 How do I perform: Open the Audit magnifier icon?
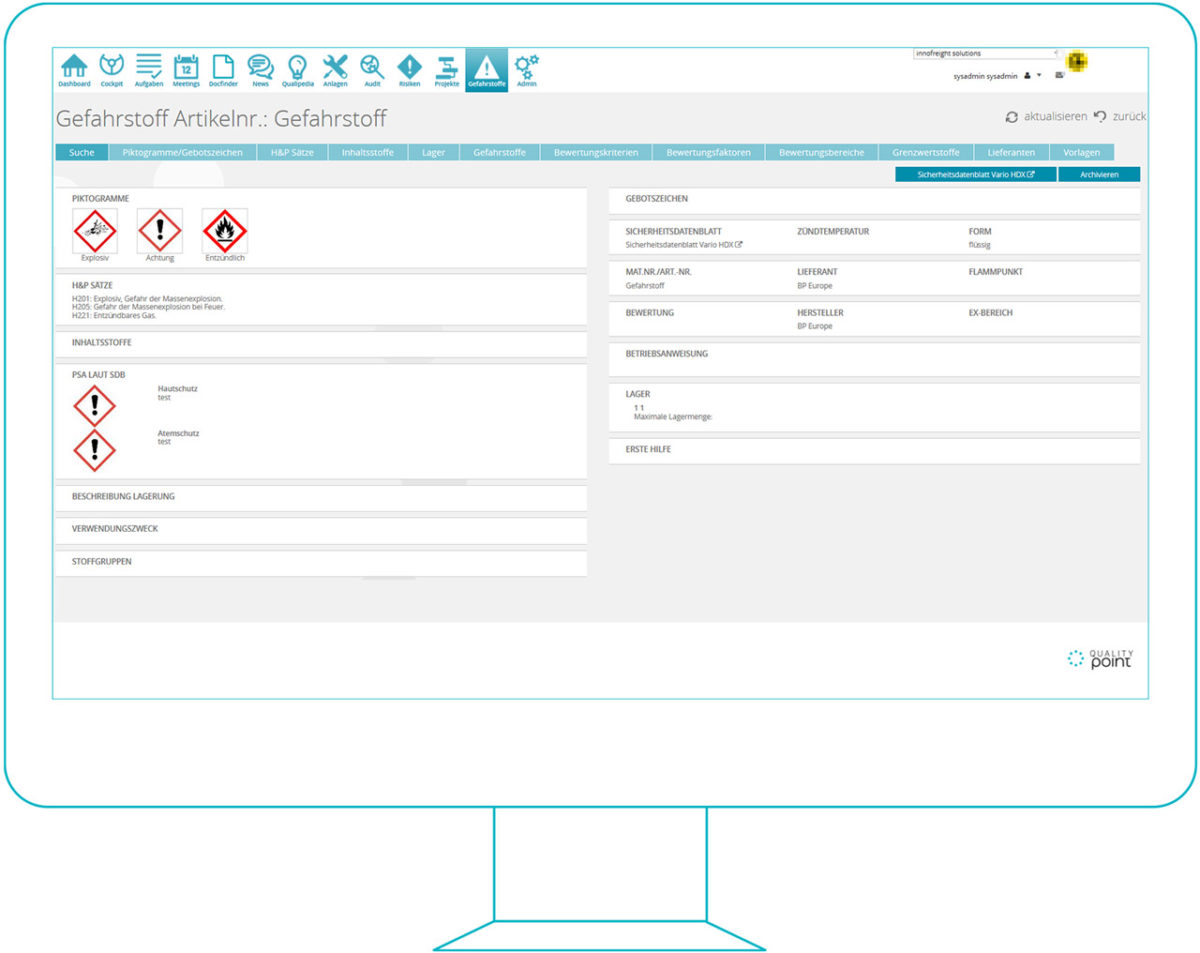(x=371, y=68)
